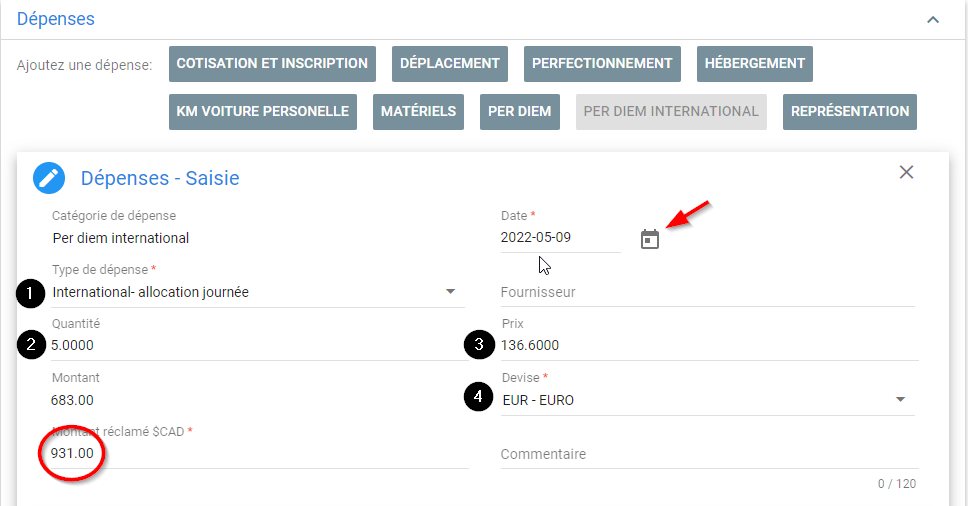Open the Type de dépense dropdown arrow
968x506 pixels.
point(451,291)
